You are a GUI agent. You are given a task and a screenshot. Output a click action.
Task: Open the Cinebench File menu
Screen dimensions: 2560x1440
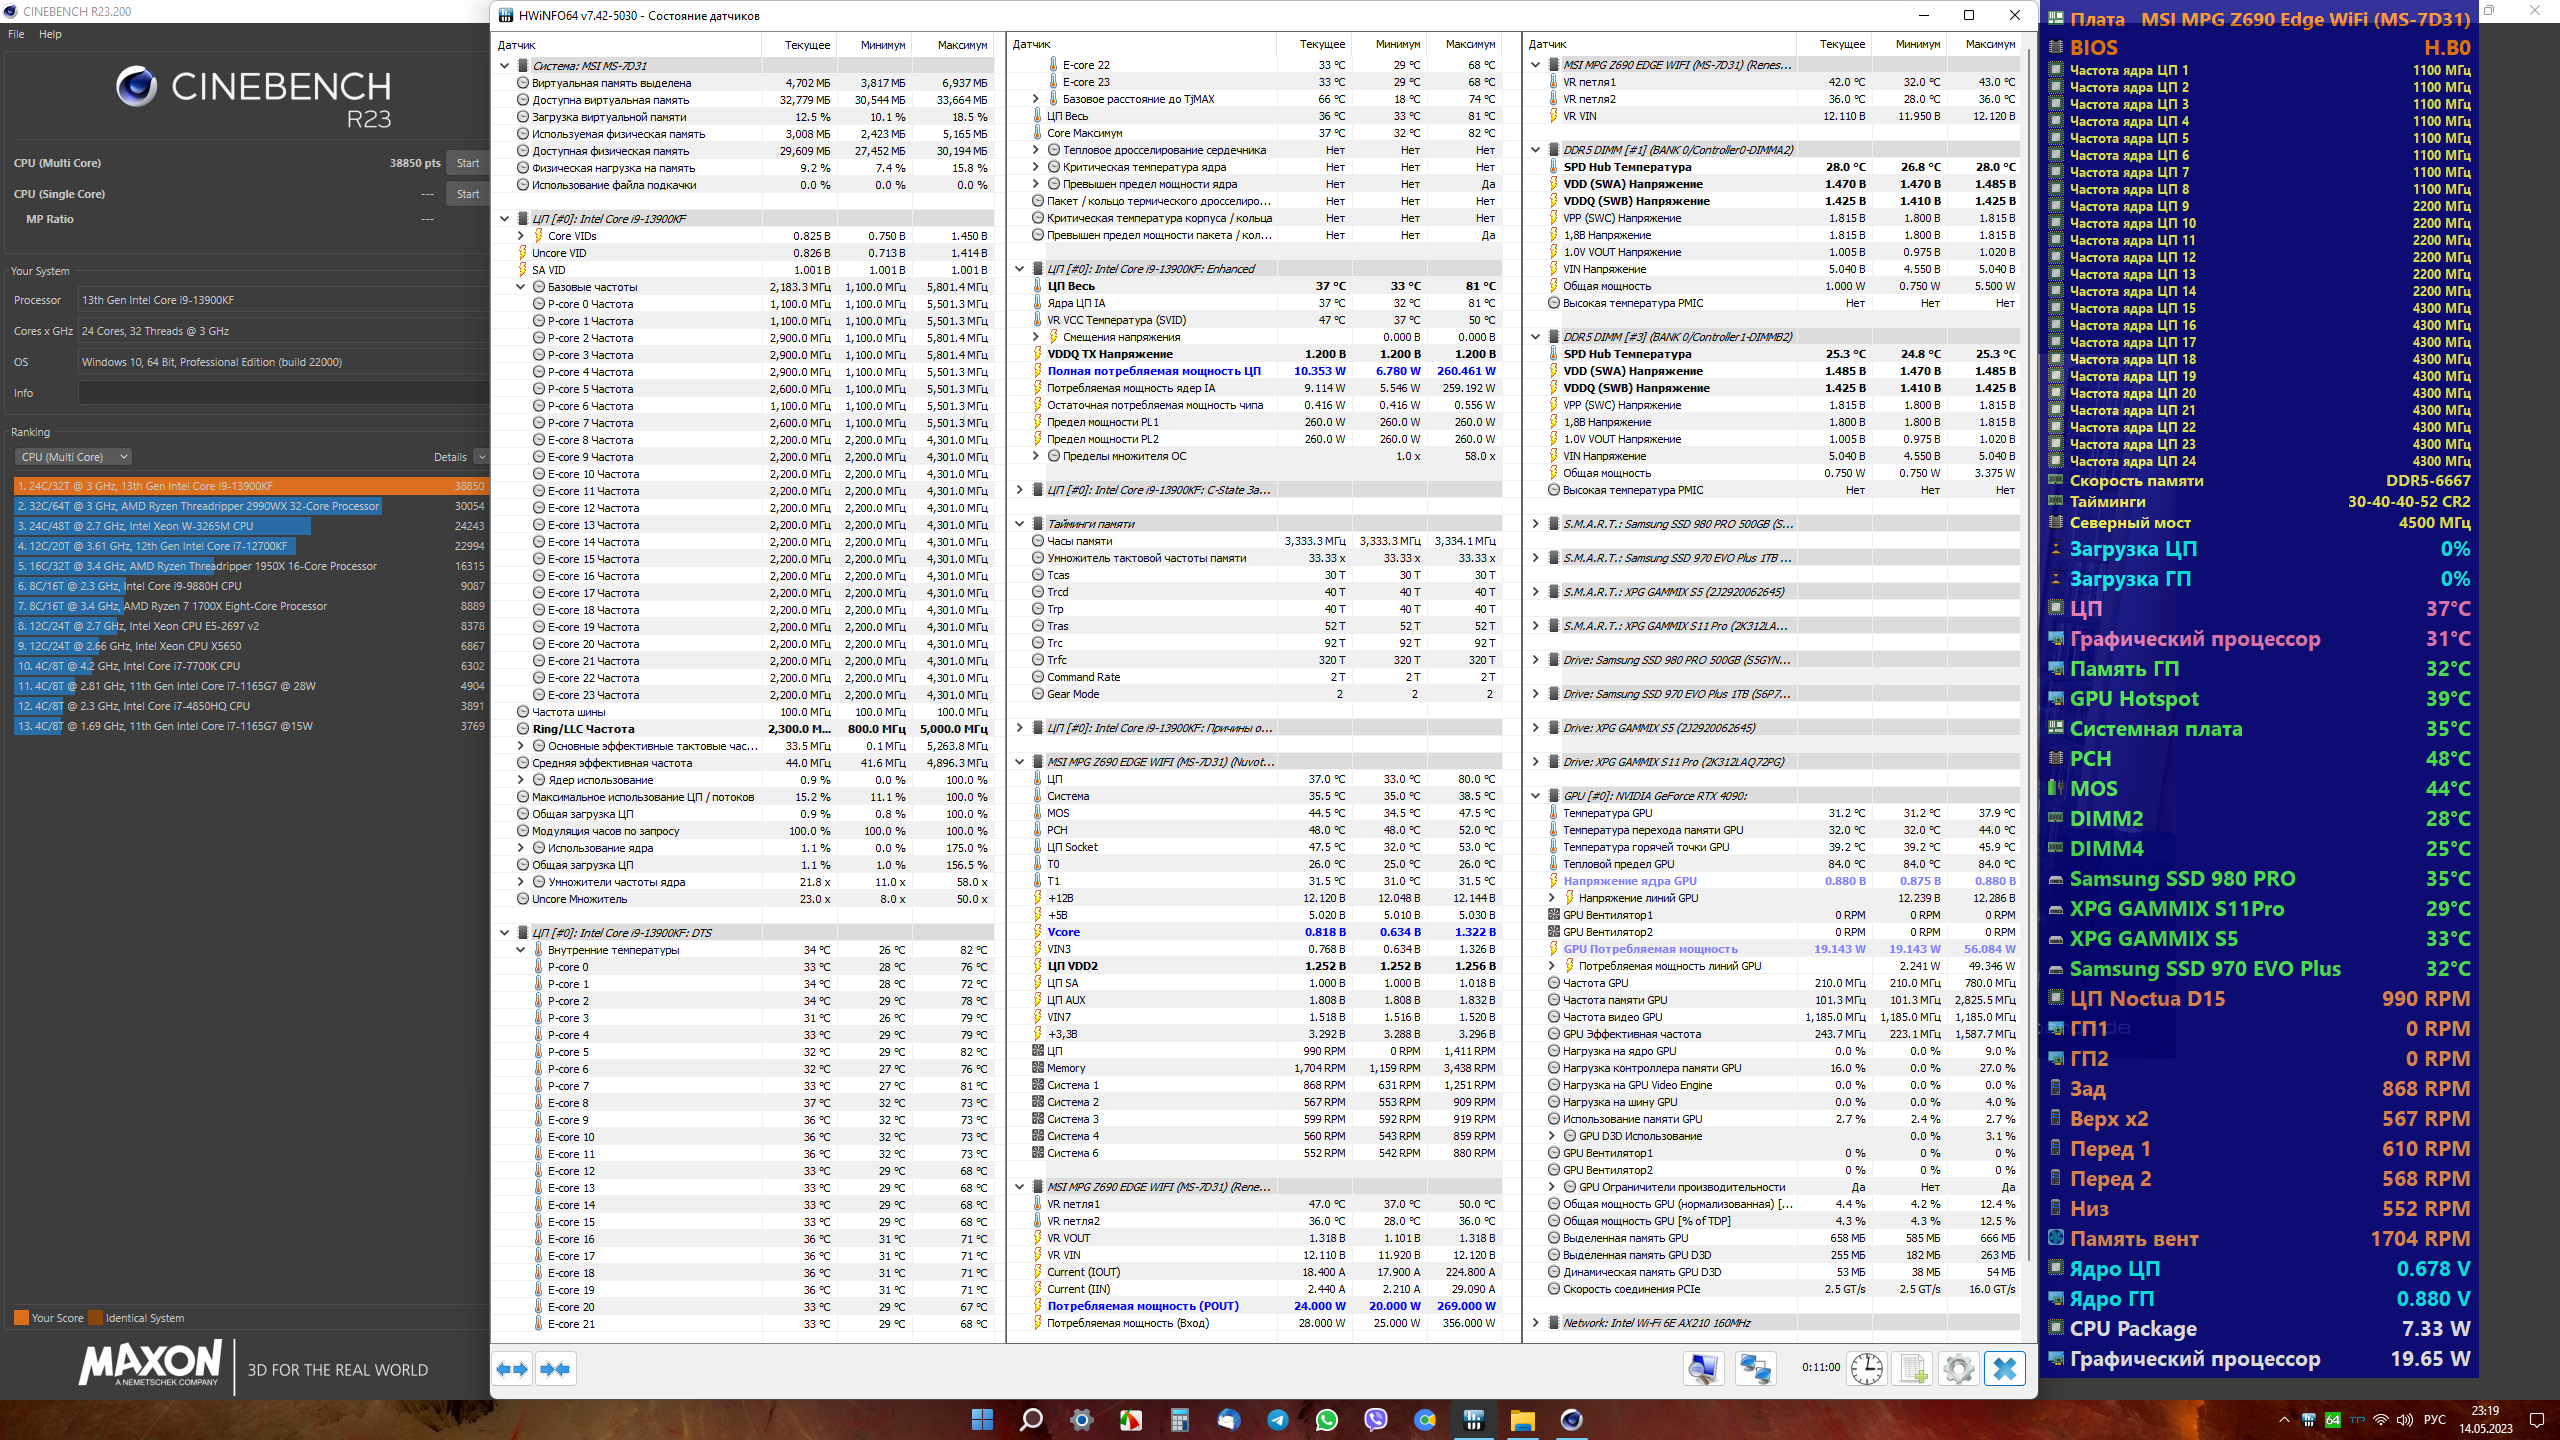click(16, 34)
